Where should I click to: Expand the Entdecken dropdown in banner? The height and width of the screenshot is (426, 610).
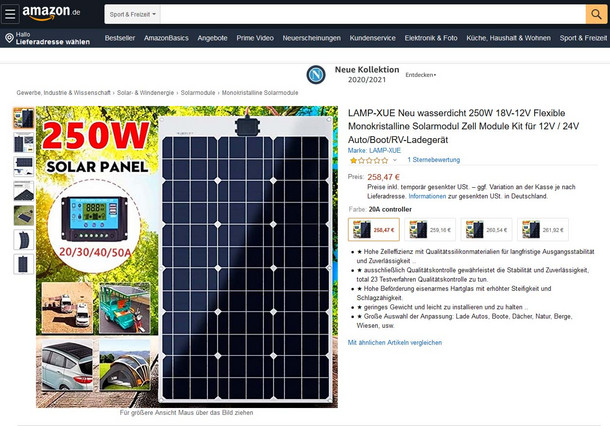[x=420, y=76]
